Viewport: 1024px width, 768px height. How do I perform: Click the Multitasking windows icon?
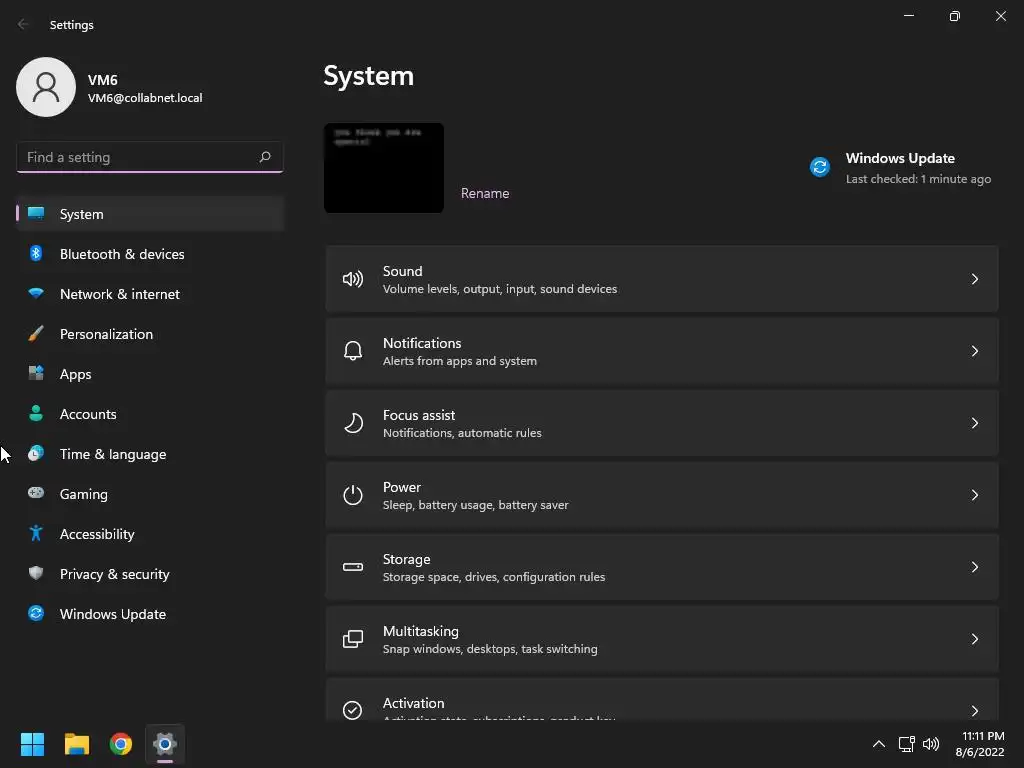pos(353,639)
